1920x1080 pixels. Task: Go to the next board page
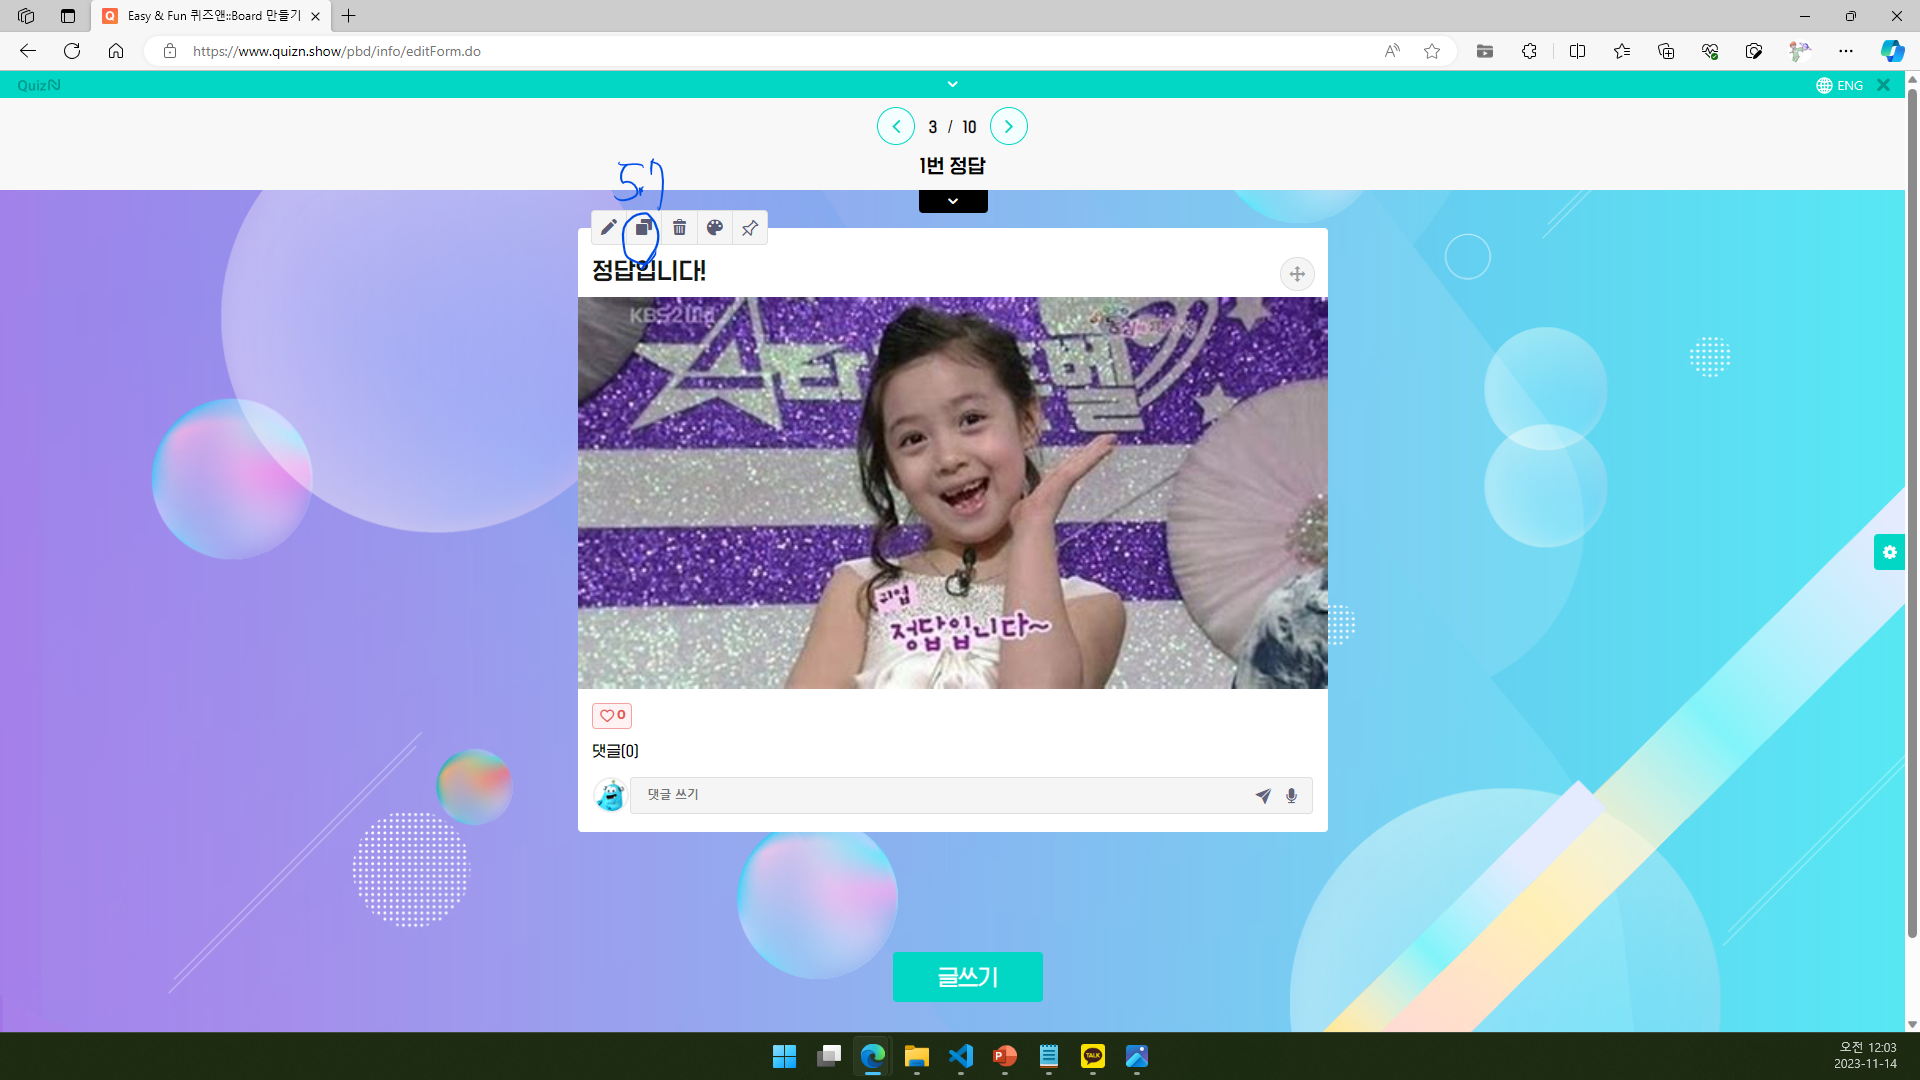coord(1009,126)
